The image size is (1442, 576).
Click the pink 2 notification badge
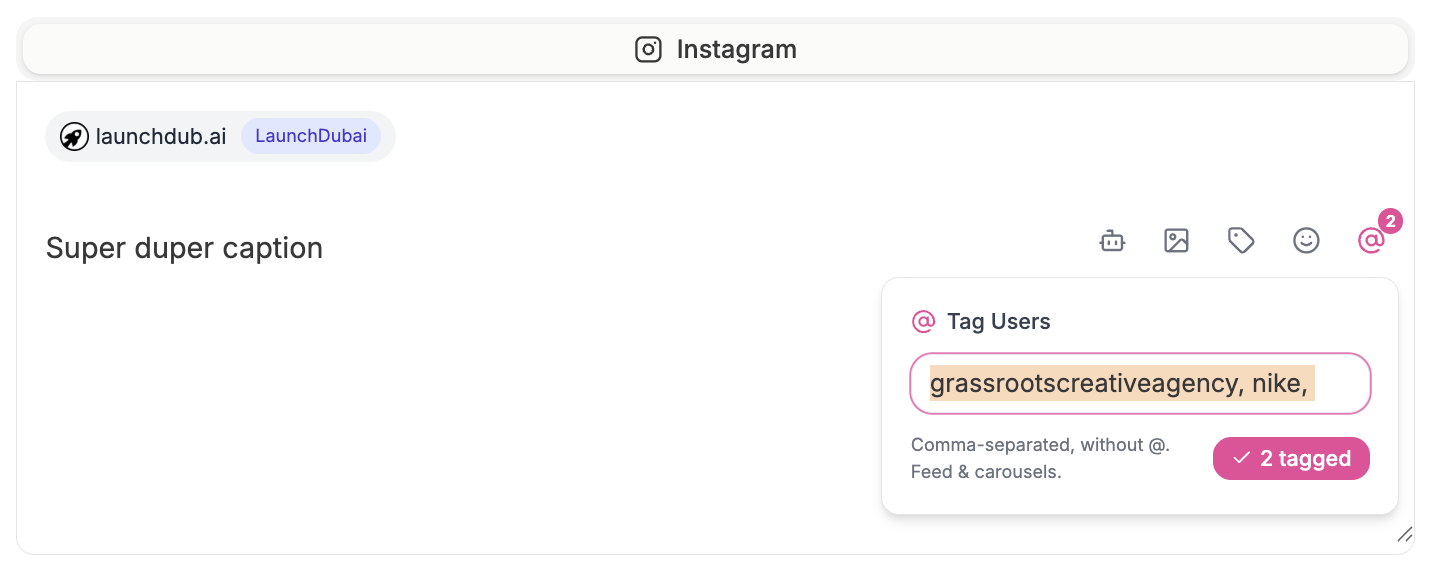(1391, 221)
